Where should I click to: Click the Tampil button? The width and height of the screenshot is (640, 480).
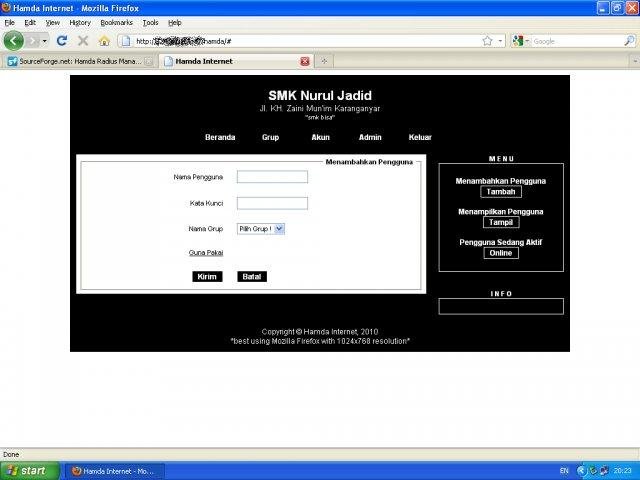click(501, 222)
